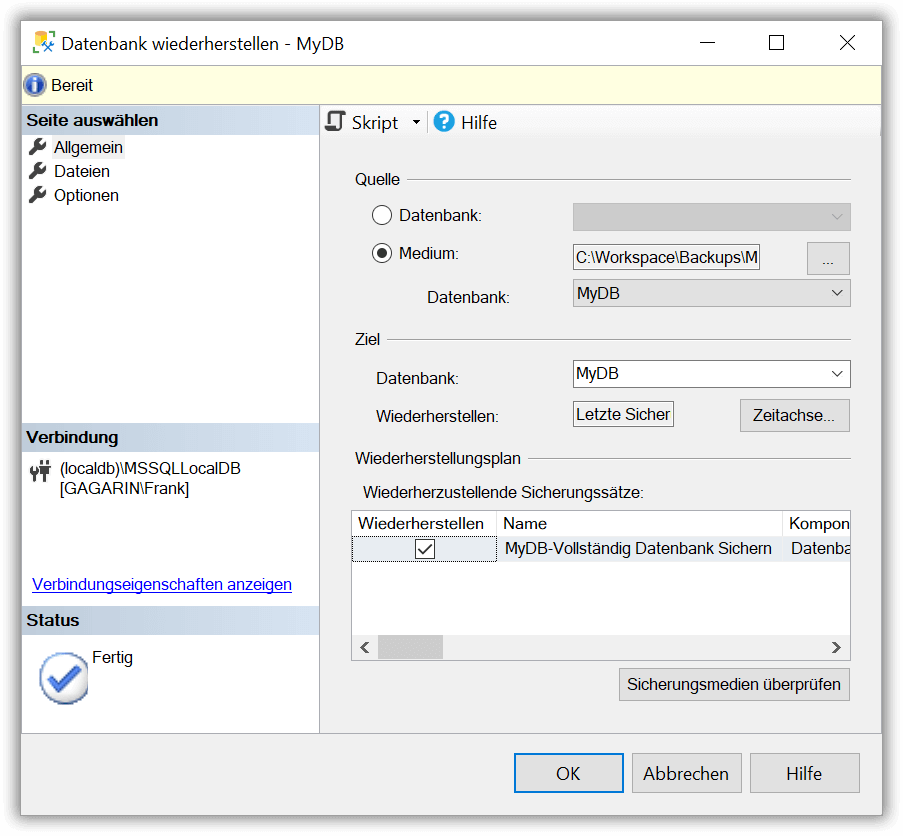Click the blue info icon beside Bereit

click(x=35, y=85)
